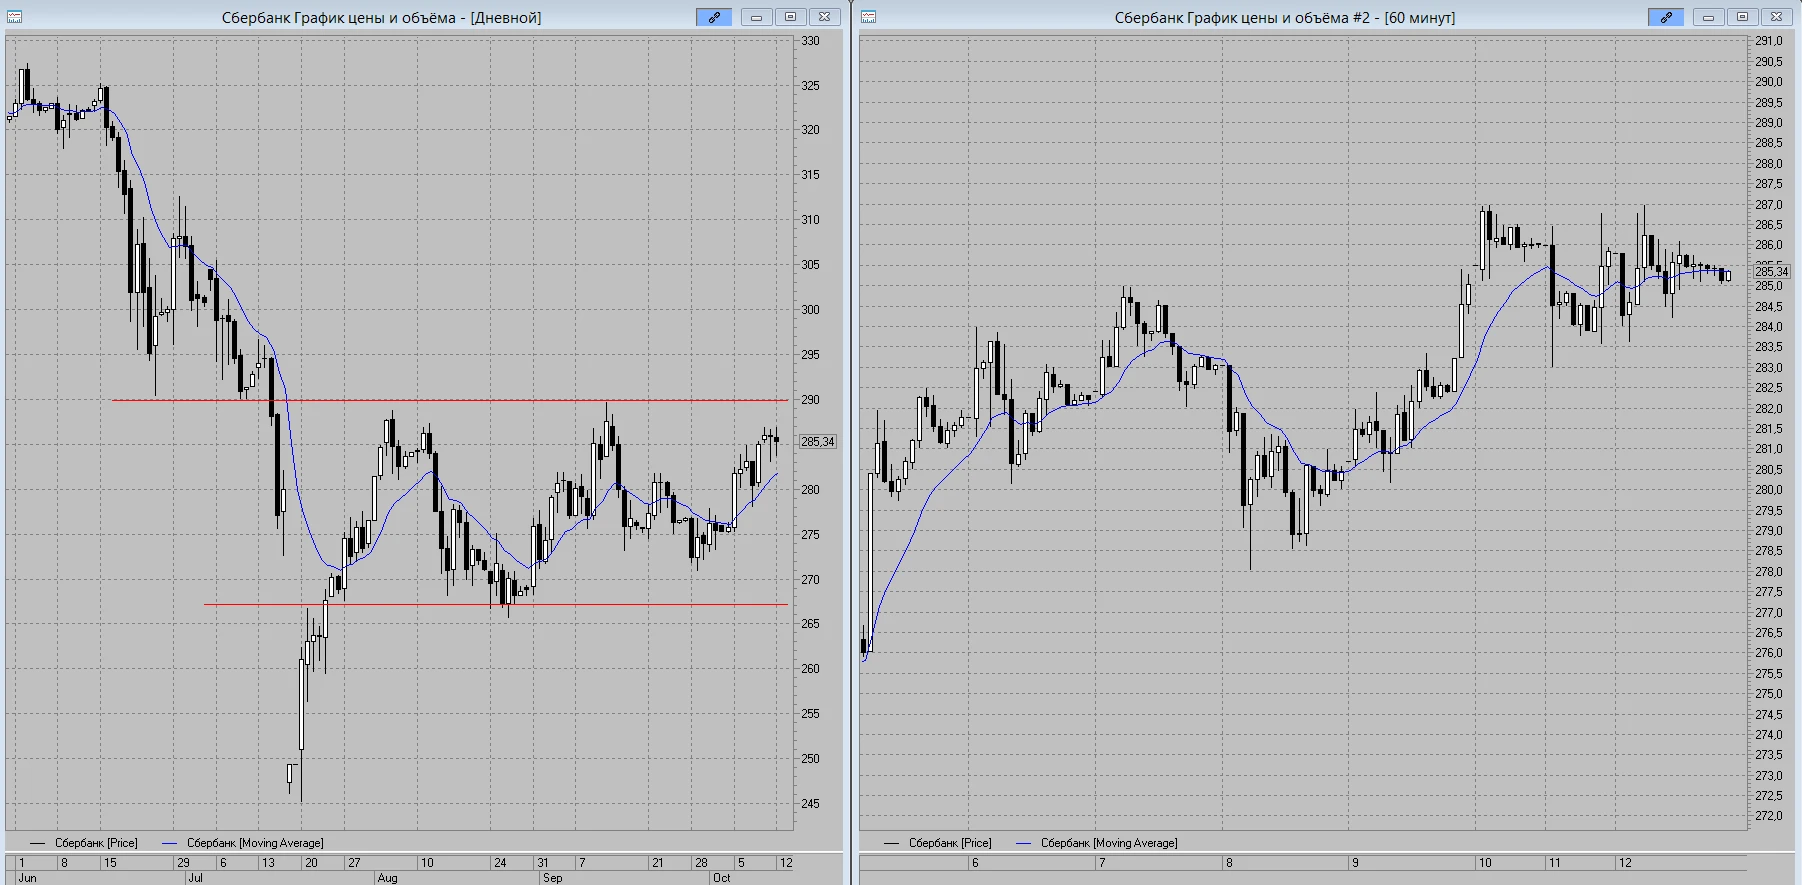1802x885 pixels.
Task: Click date label 9 on 60-minute time axis
Action: pyautogui.click(x=1355, y=862)
